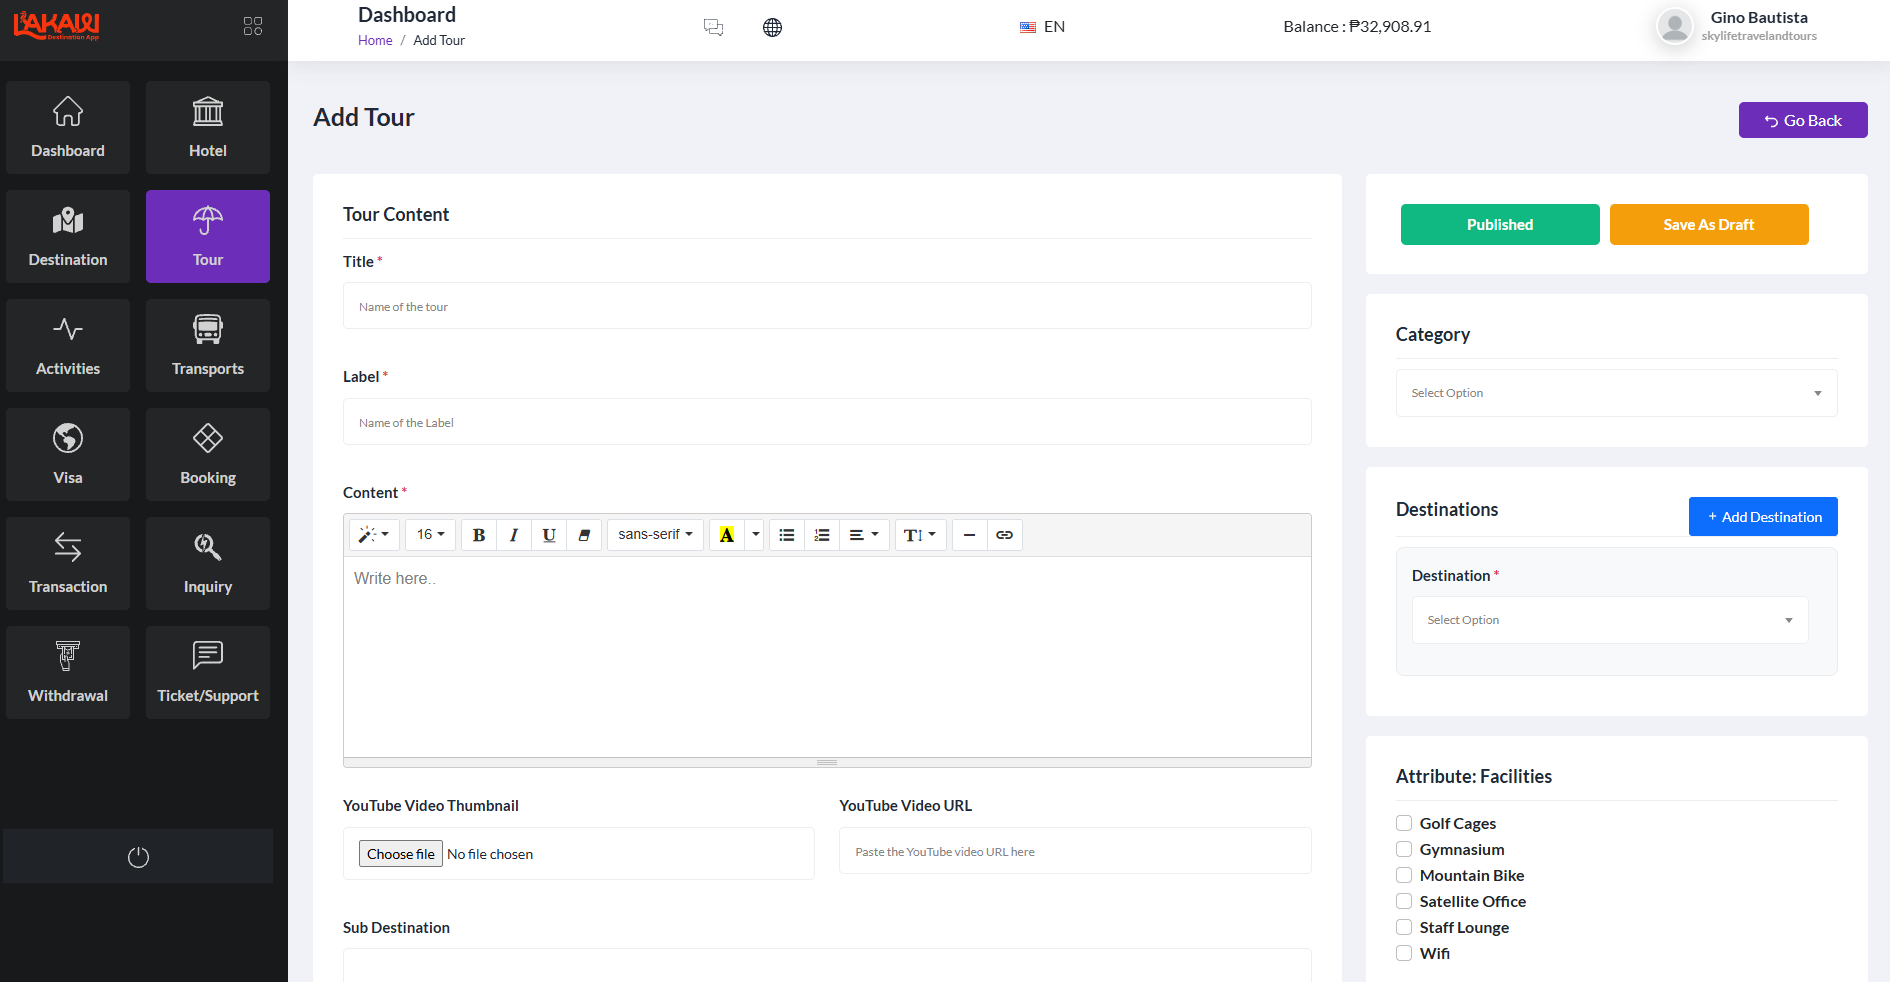Check the Golf Cages facility

(x=1404, y=823)
